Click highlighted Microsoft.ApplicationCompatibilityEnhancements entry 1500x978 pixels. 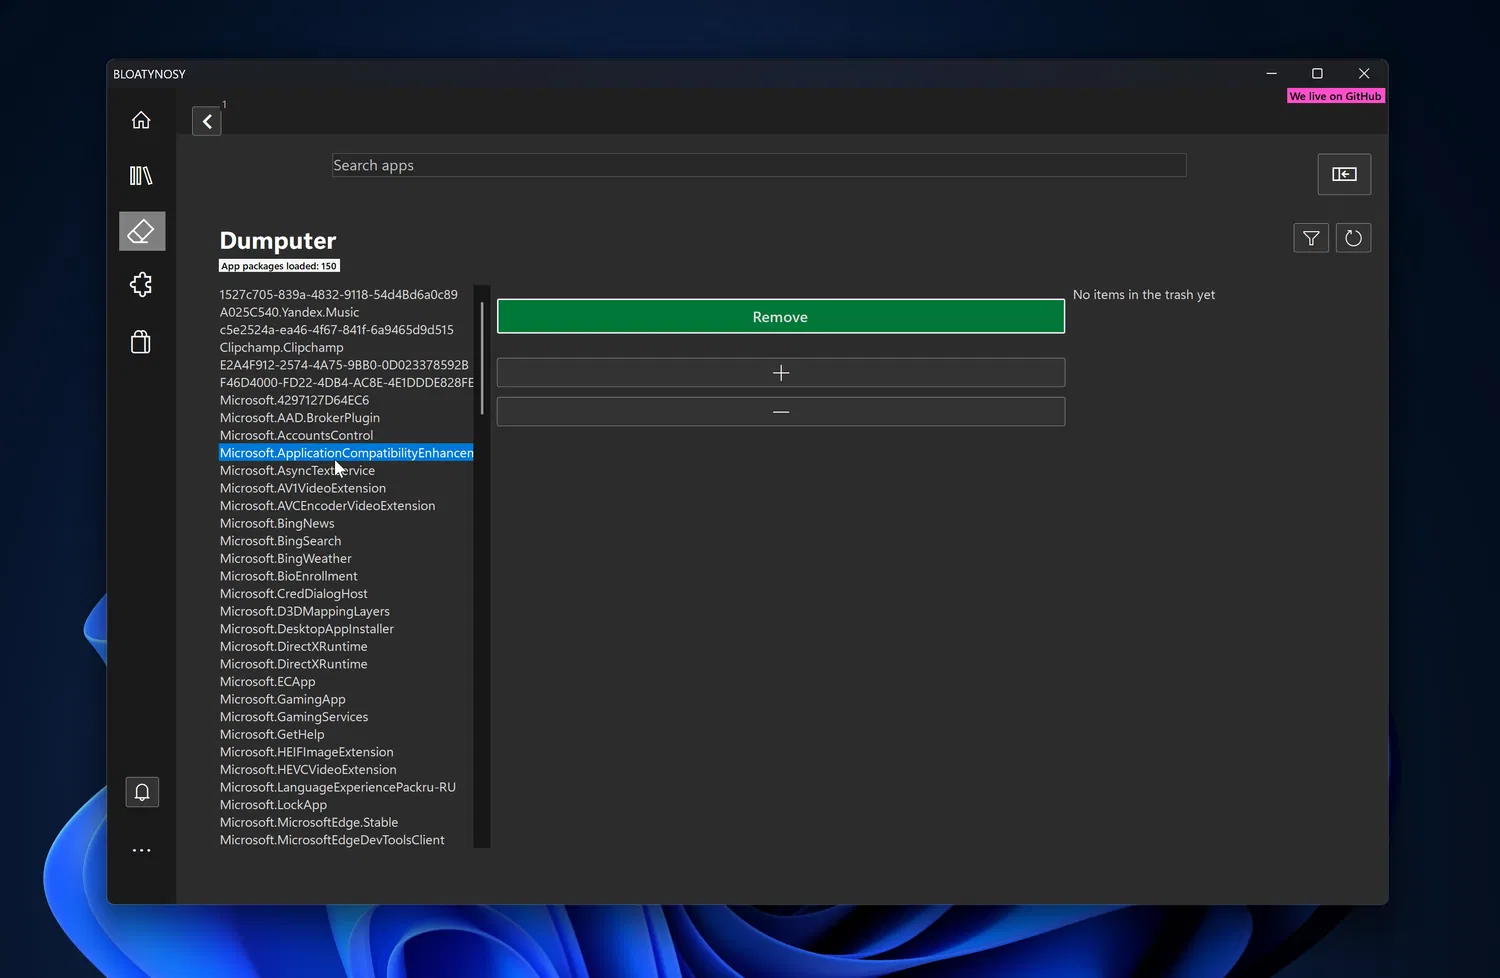(x=346, y=453)
